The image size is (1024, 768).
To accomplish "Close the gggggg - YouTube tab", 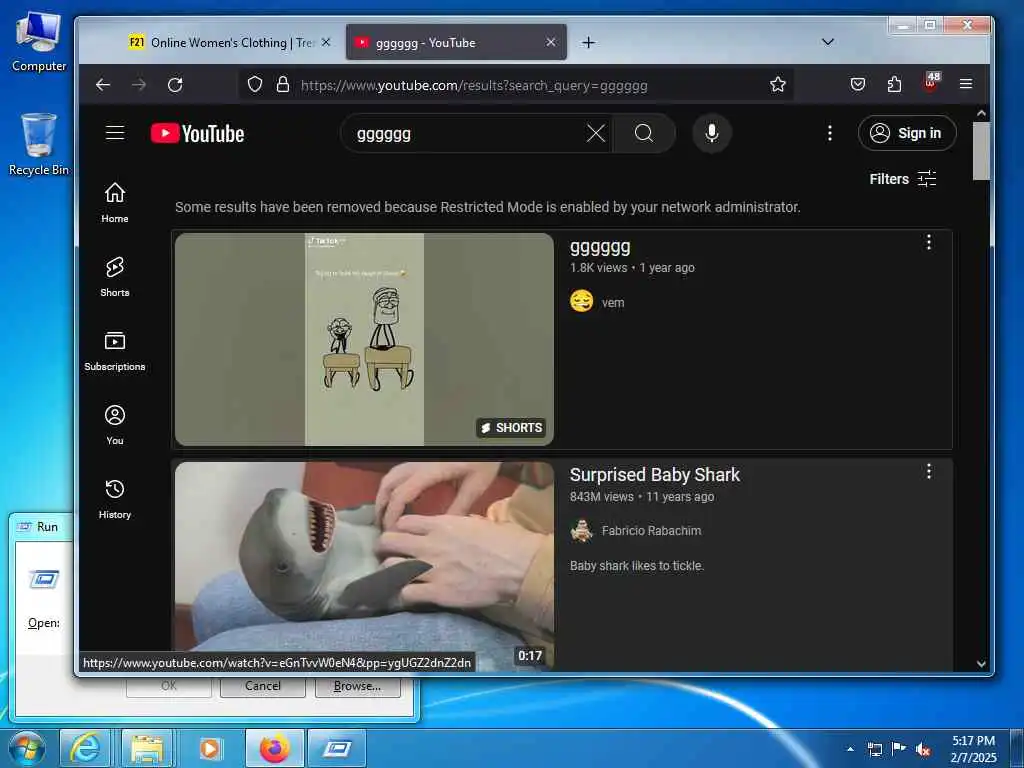I will point(551,42).
